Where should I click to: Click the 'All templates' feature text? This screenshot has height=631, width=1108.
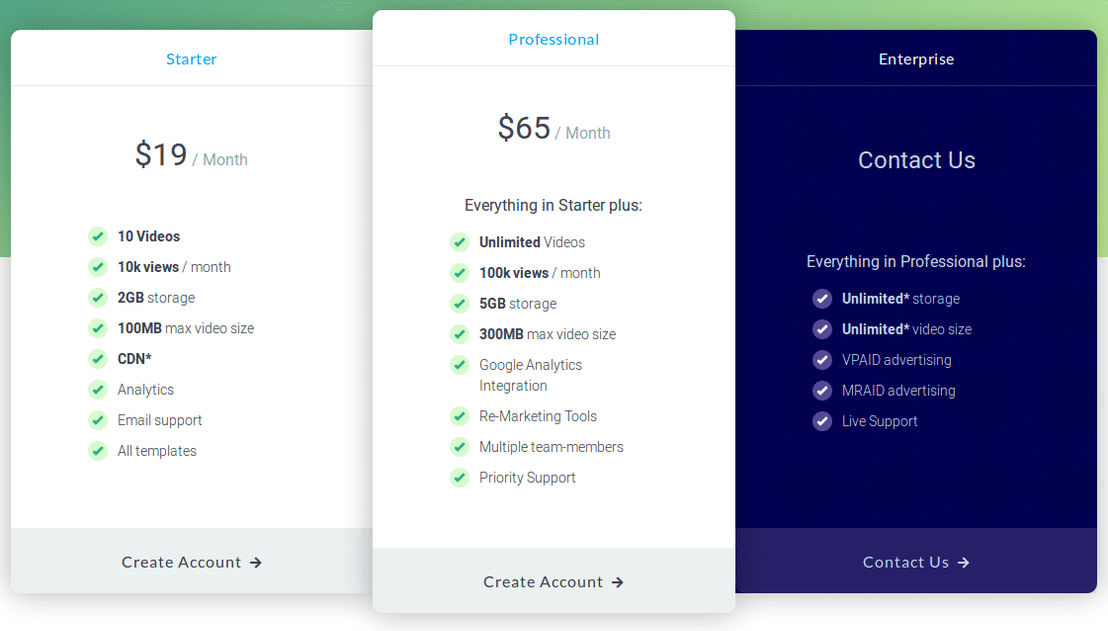[157, 451]
